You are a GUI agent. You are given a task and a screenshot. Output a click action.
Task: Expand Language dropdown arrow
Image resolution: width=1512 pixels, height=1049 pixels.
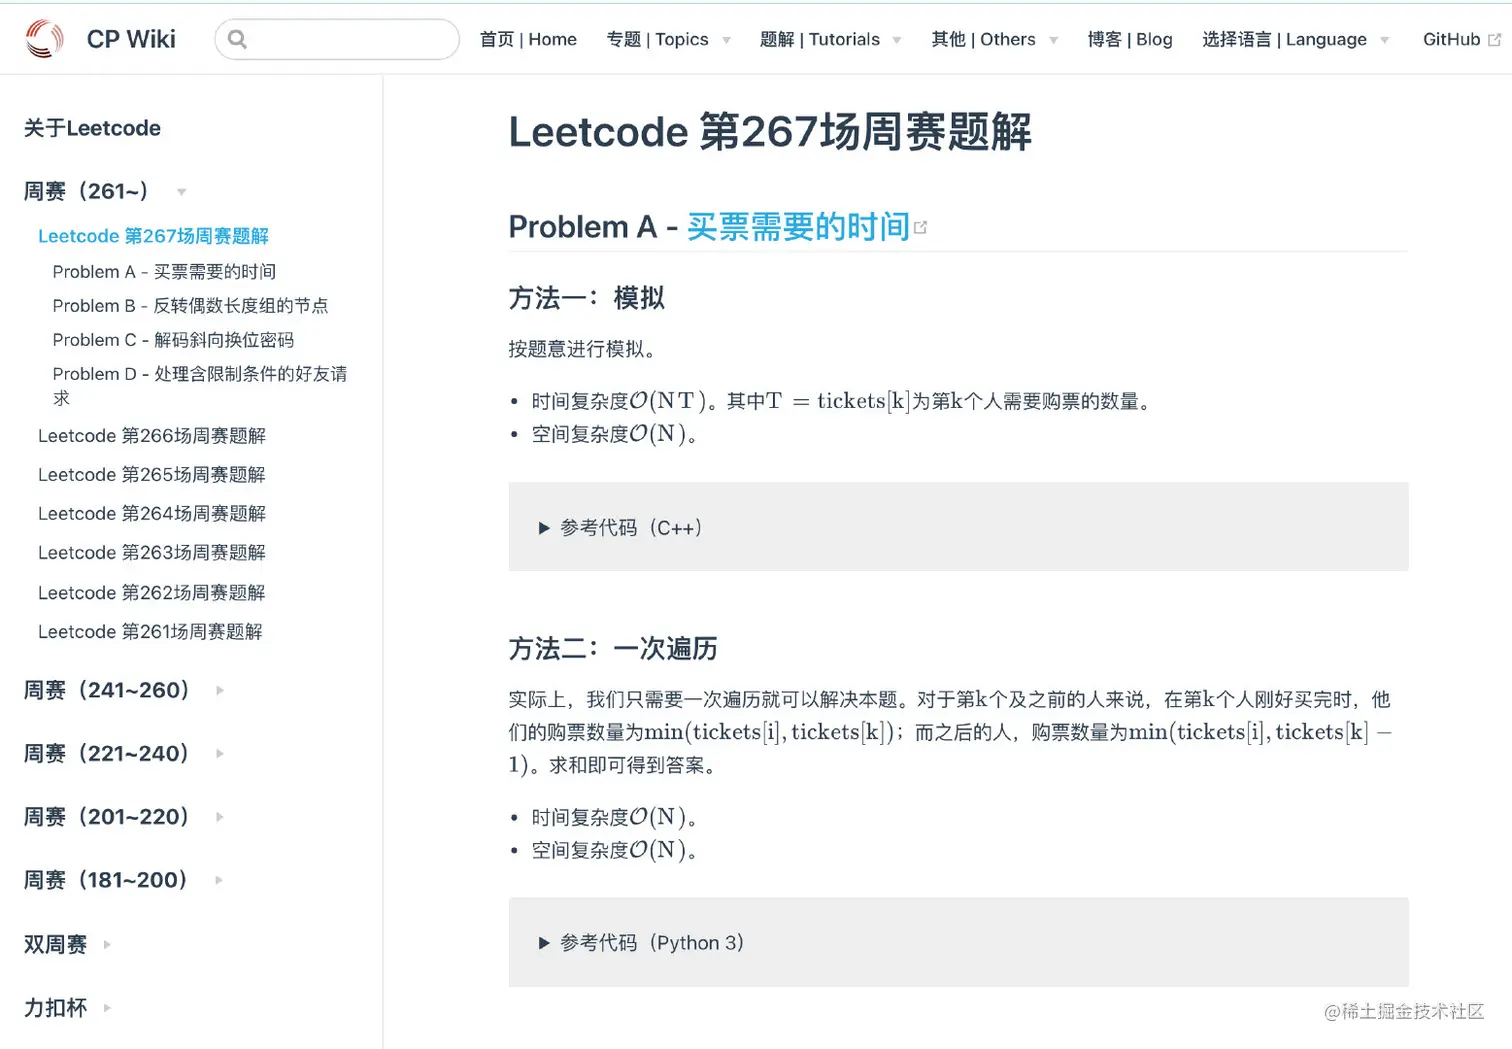click(1384, 41)
